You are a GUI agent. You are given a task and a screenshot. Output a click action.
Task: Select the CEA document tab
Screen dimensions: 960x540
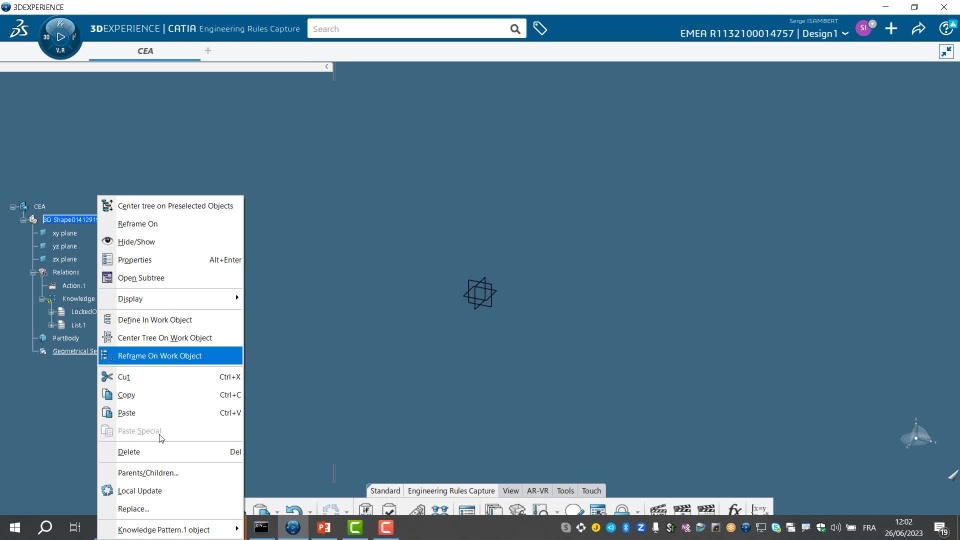(x=145, y=51)
